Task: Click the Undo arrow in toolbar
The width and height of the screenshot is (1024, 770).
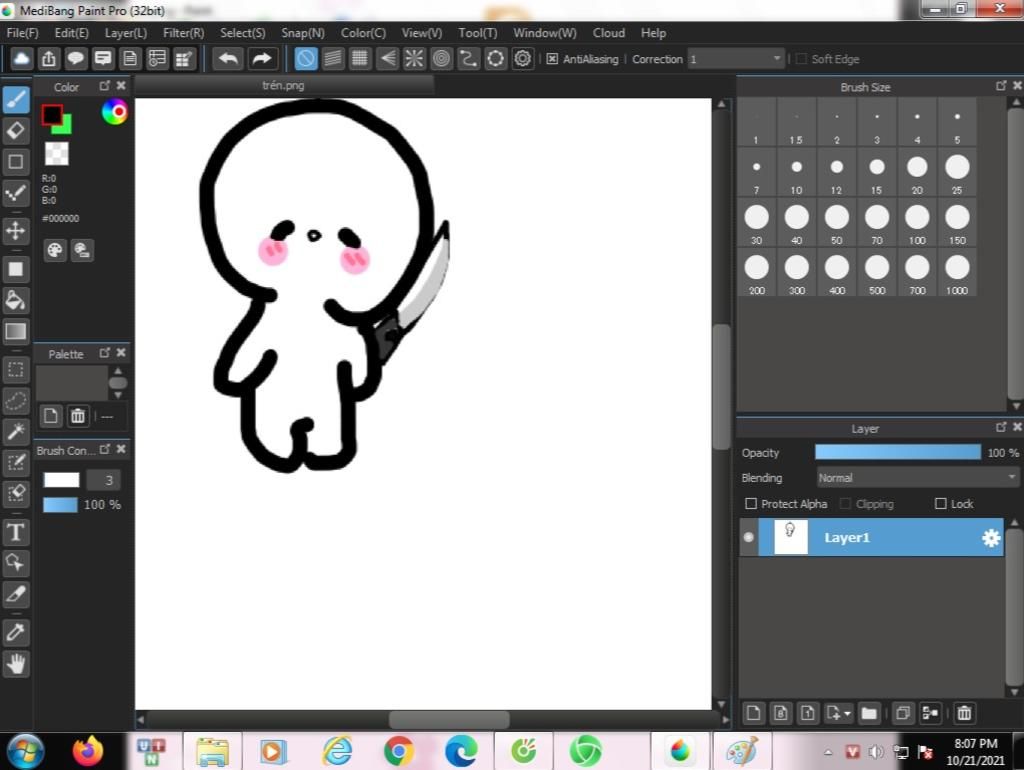Action: 228,59
